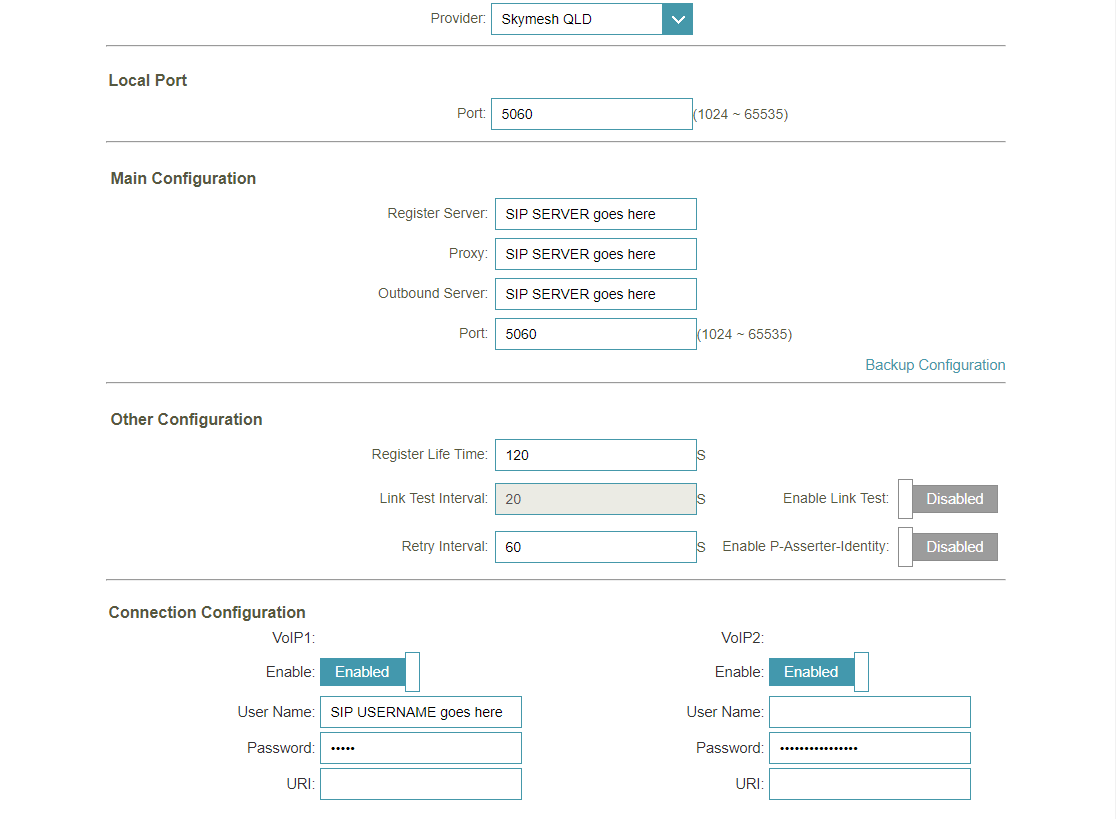
Task: Click the VoIP1 User Name field
Action: (421, 712)
